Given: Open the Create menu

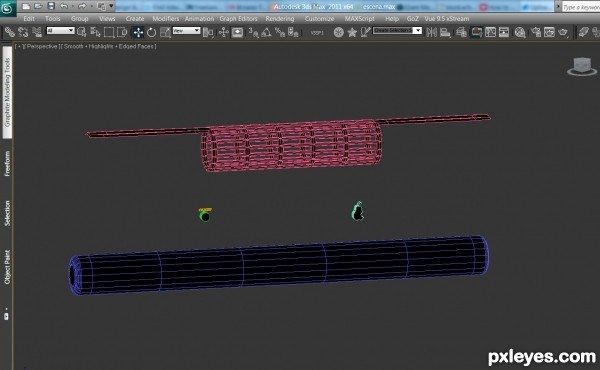Looking at the screenshot, I should click(x=135, y=19).
